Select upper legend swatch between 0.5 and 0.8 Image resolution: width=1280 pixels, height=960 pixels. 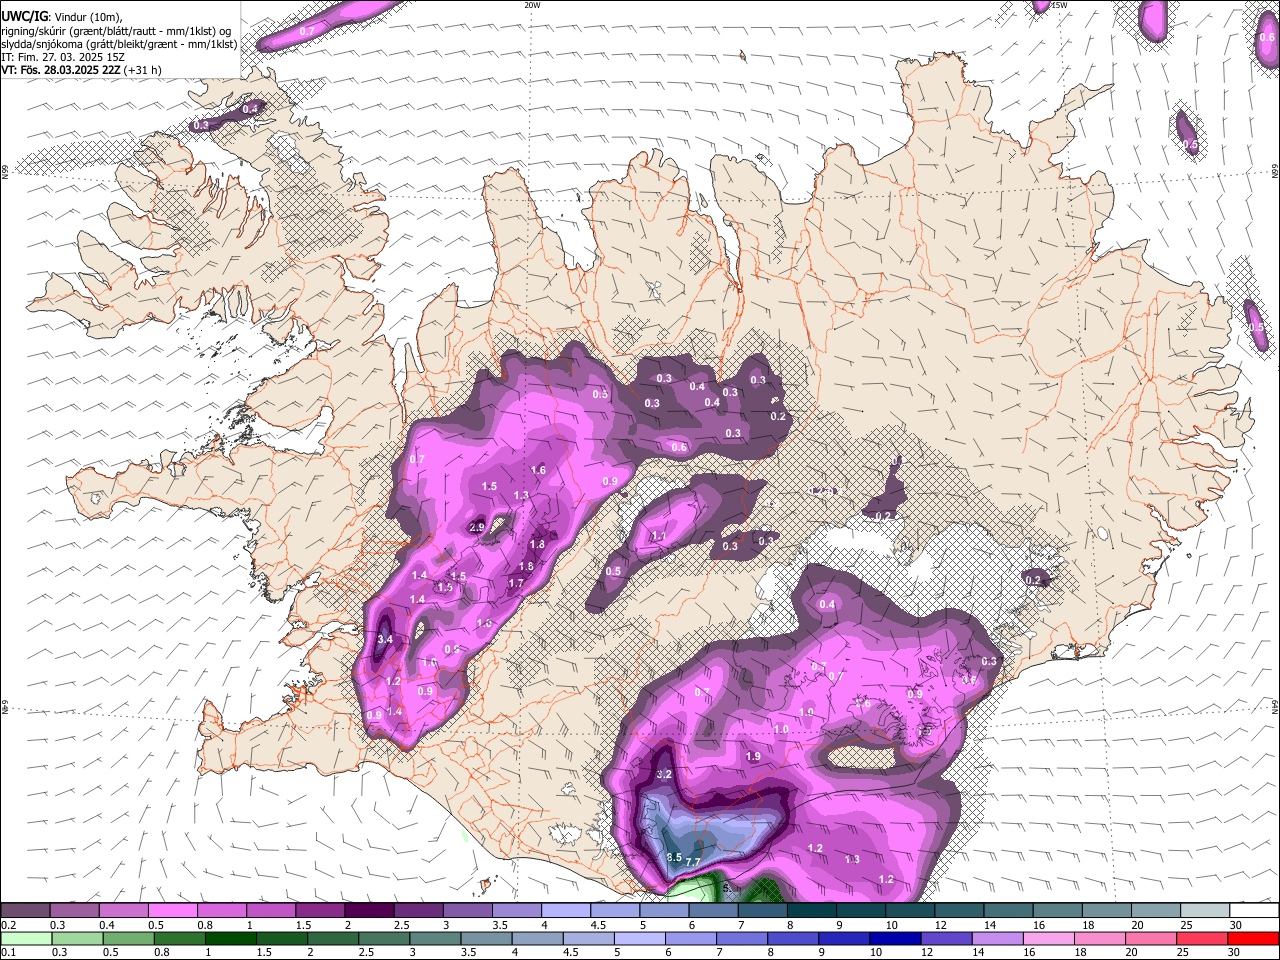point(173,910)
